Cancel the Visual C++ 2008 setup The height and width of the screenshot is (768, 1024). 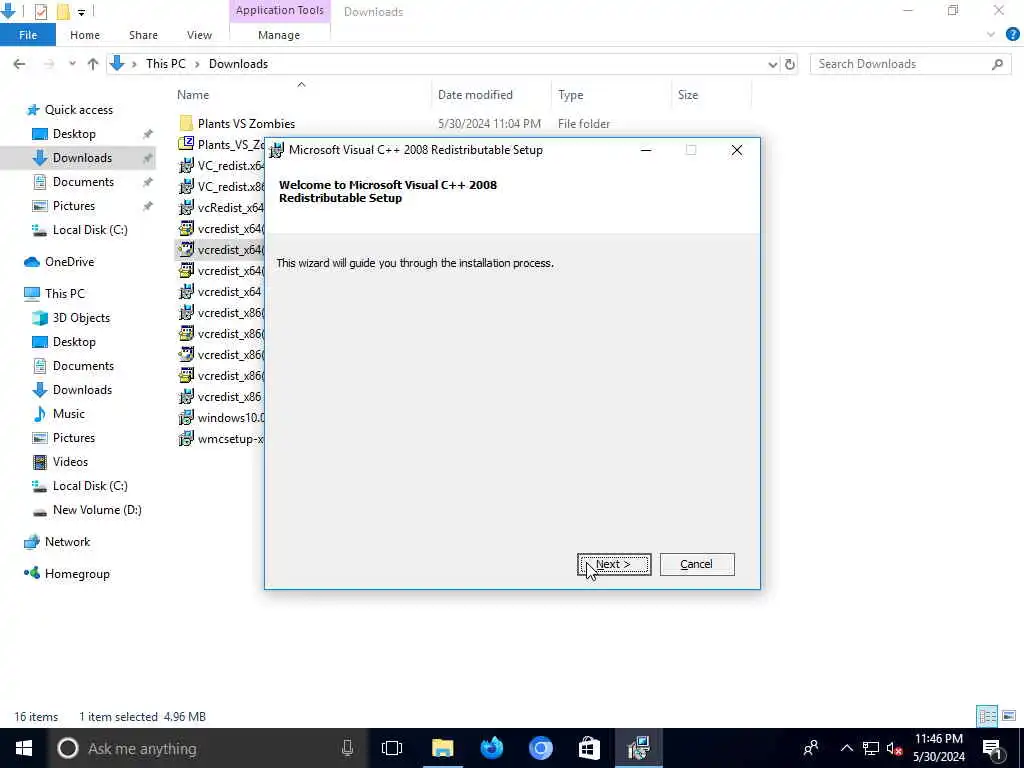[x=697, y=564]
